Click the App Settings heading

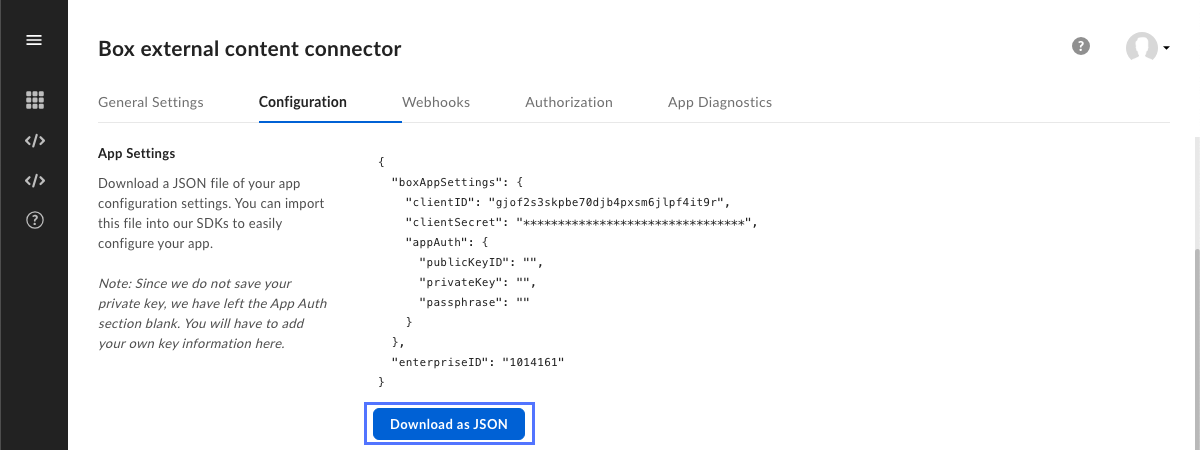[137, 154]
